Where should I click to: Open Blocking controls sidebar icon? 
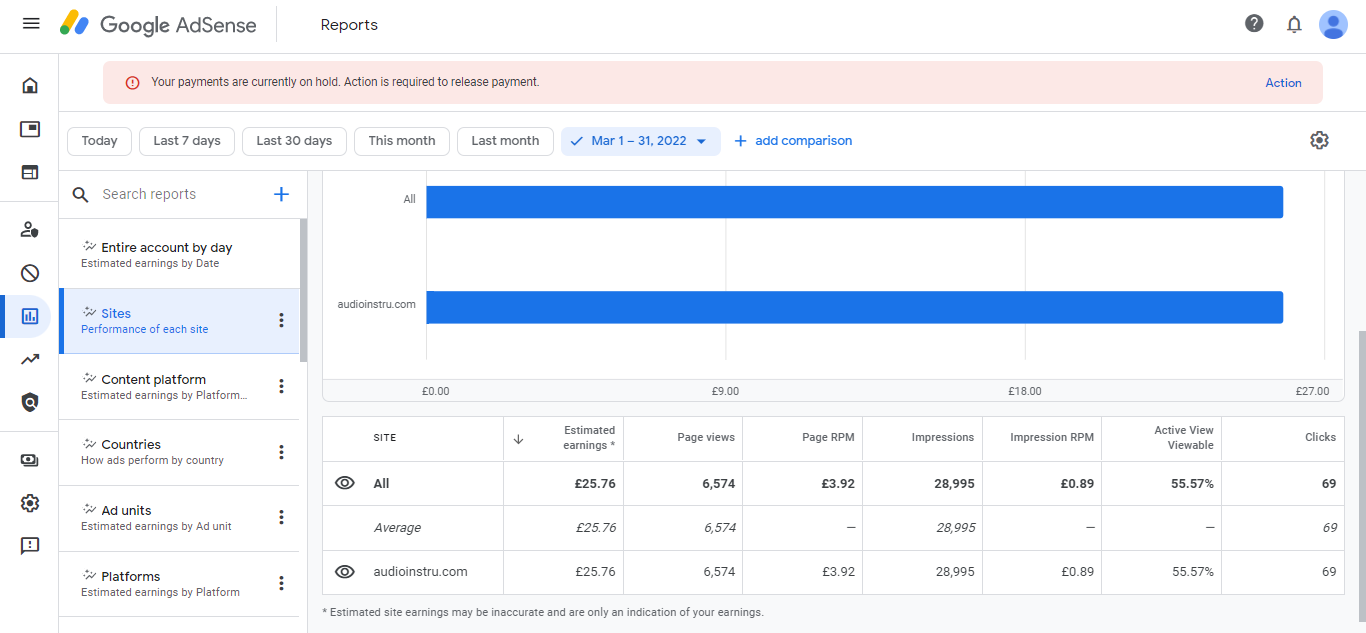(30, 273)
